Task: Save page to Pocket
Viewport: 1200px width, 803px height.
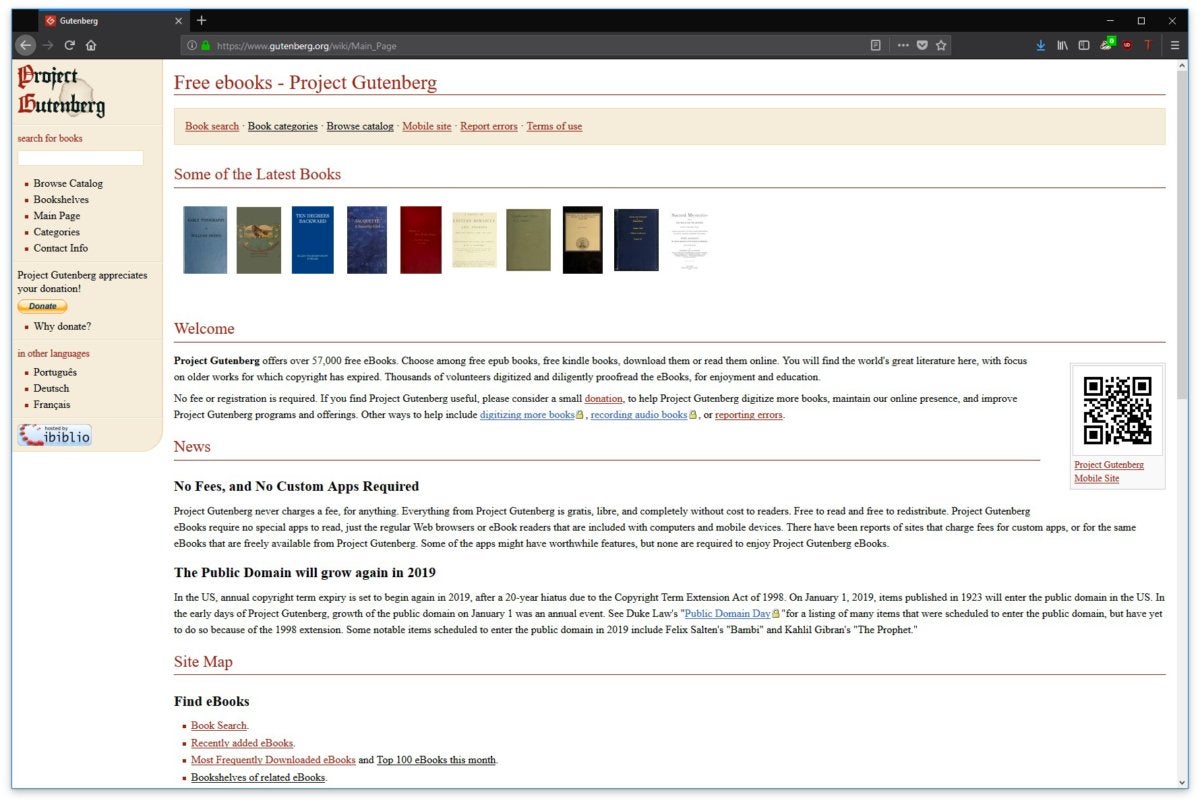Action: coord(922,45)
